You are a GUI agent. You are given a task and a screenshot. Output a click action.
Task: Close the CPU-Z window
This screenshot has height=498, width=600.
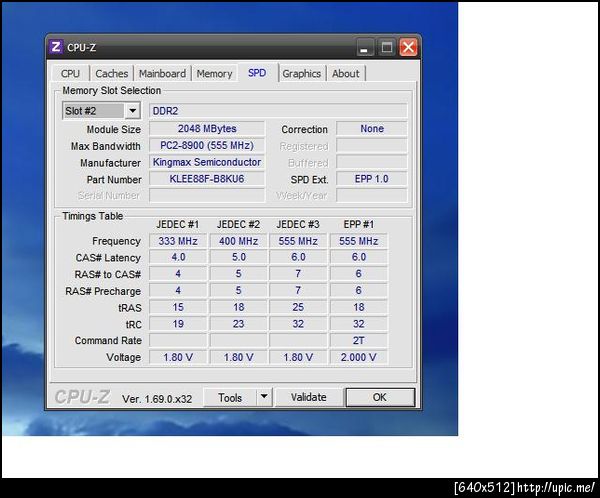[x=408, y=47]
